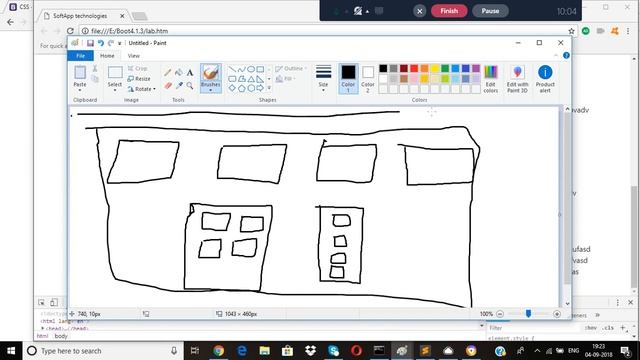Screen dimensions: 640x360
Task: Pick the green color swatch
Action: pos(445,68)
